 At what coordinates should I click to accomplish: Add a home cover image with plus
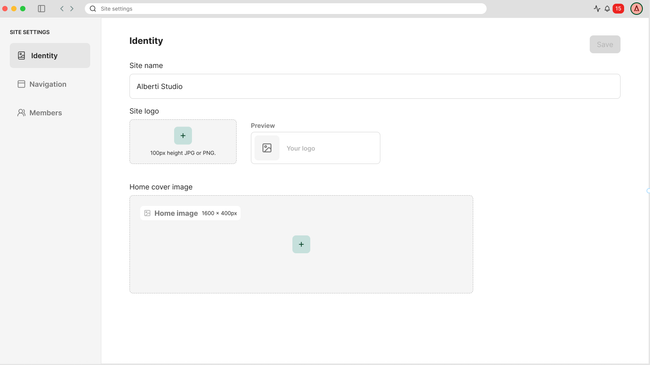coord(301,244)
